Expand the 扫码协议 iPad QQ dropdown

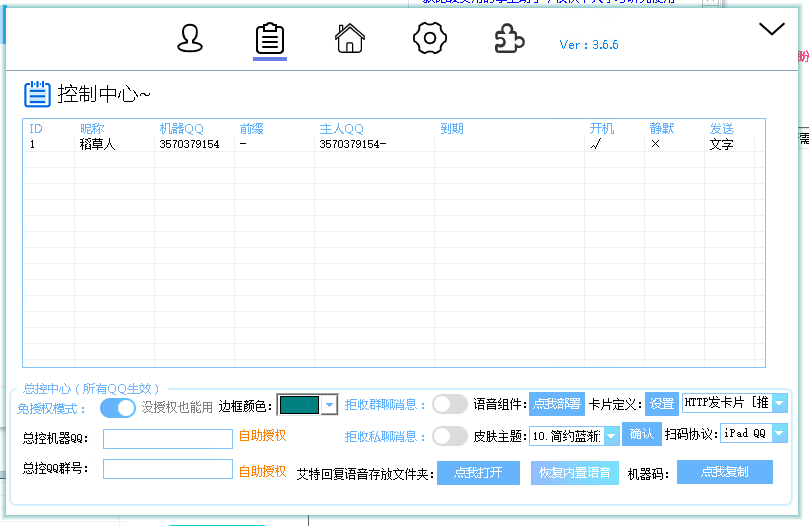780,434
